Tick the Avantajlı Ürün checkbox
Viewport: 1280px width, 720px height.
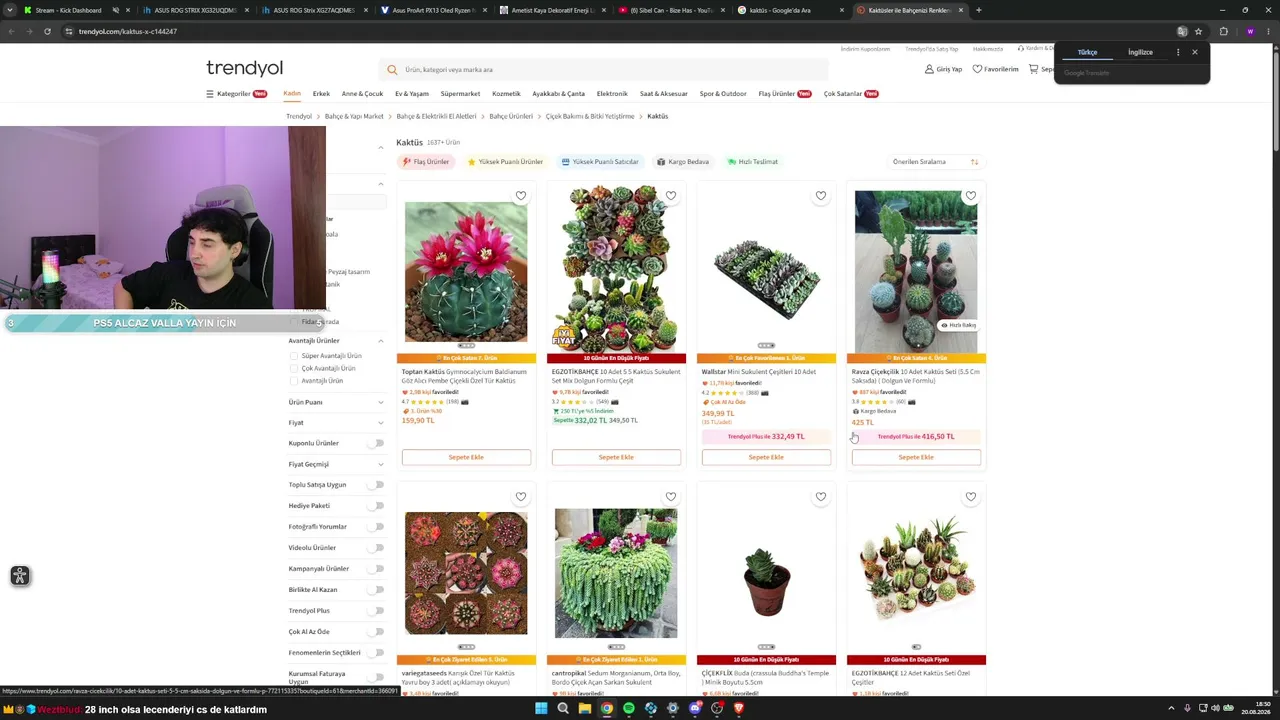[x=293, y=381]
